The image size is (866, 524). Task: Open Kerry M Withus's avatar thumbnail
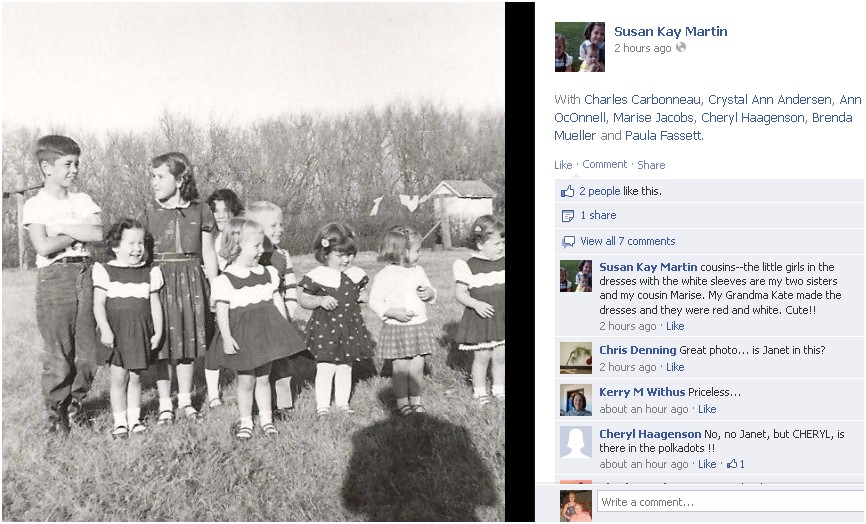tap(575, 400)
